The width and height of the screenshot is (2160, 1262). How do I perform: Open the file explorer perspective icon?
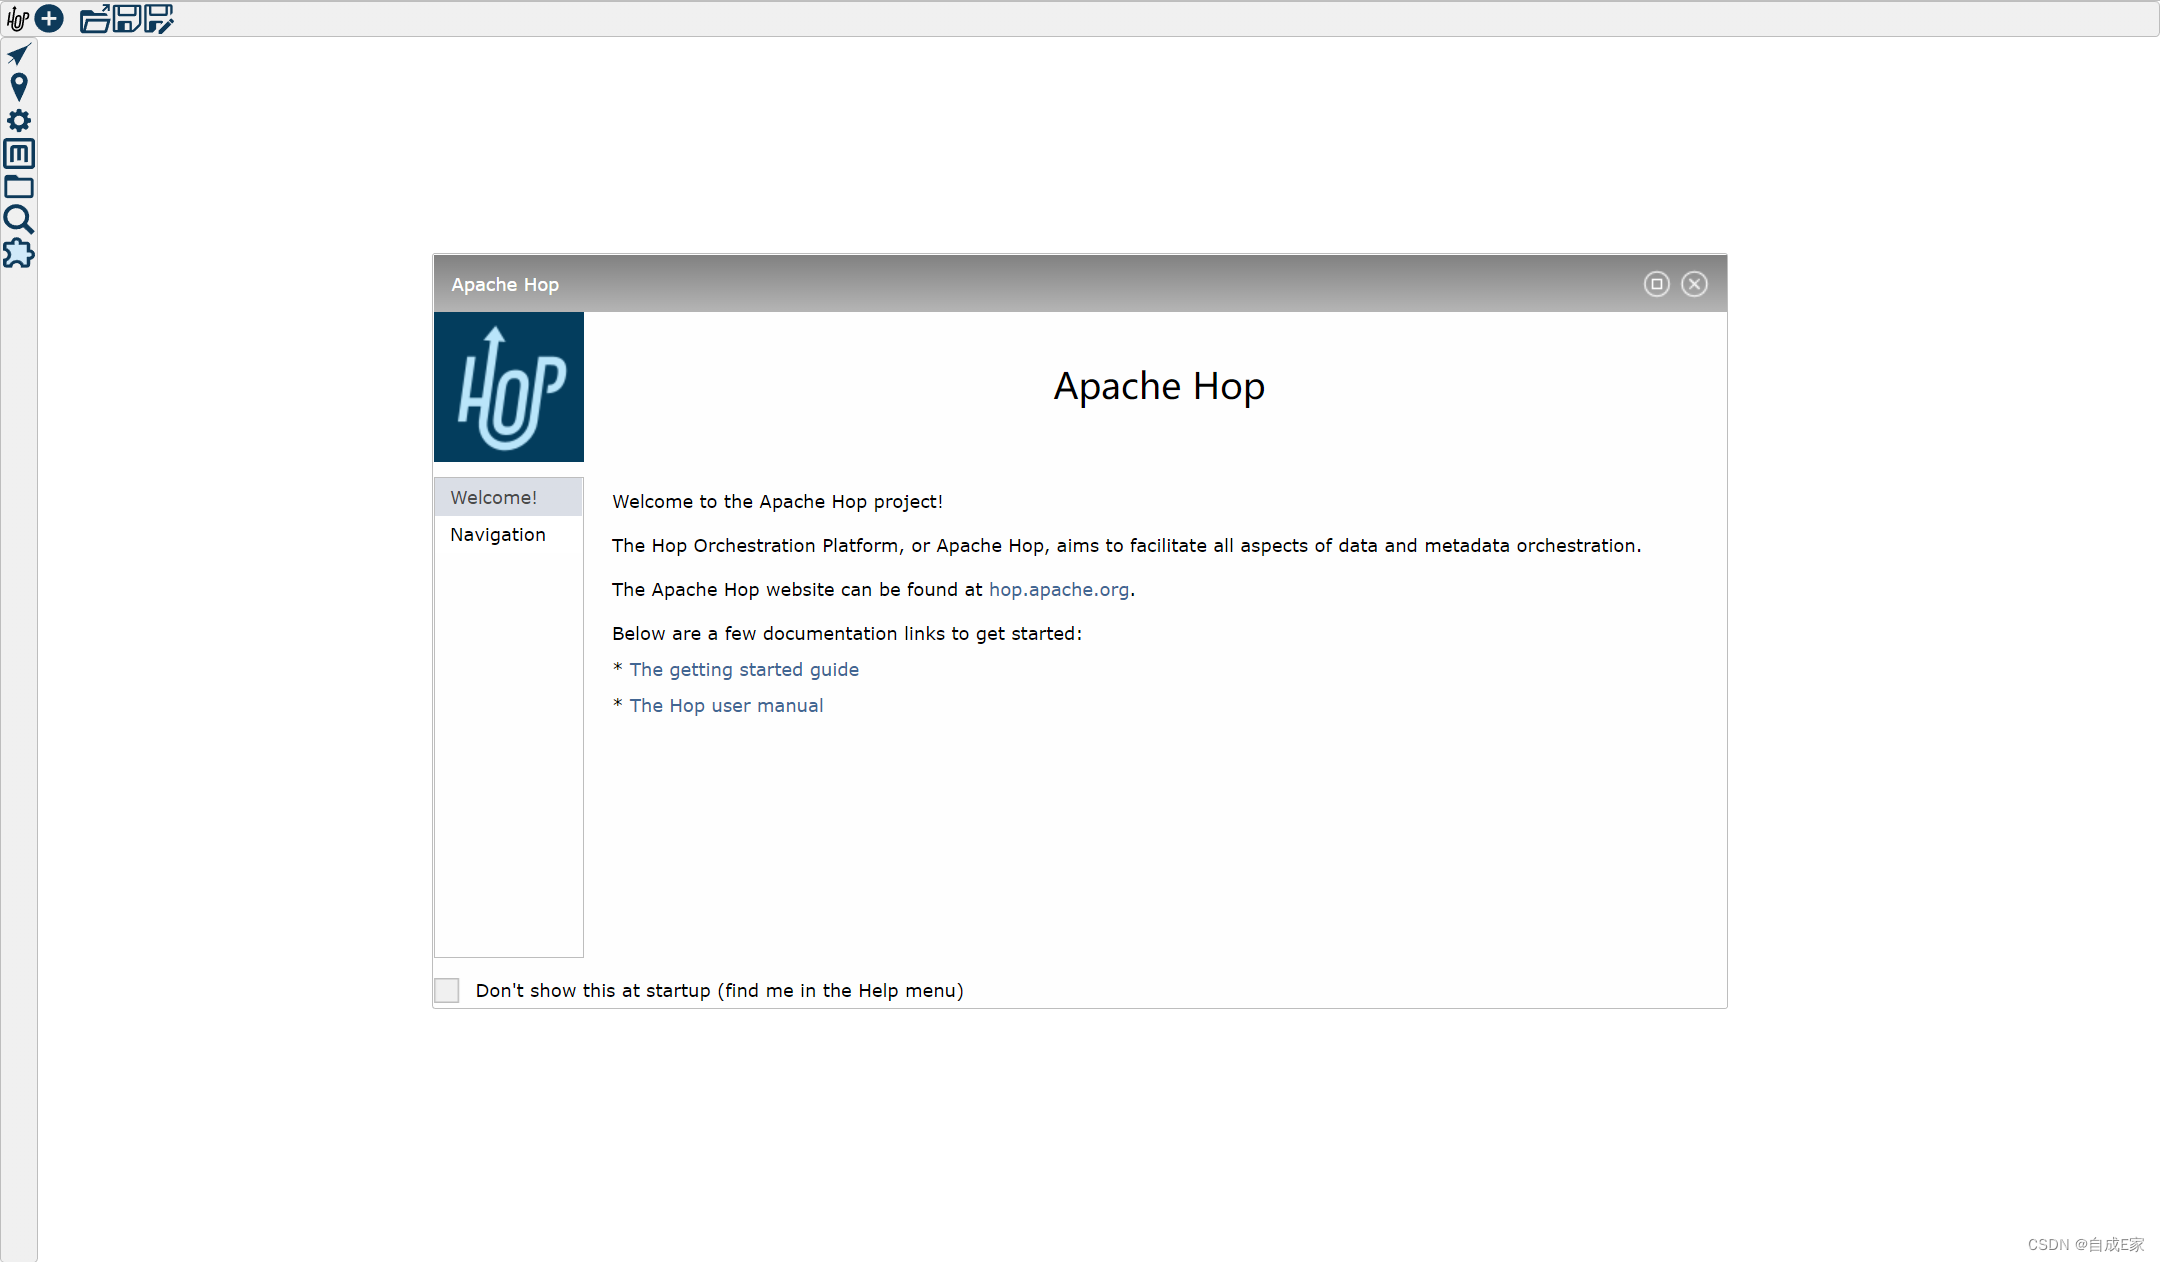tap(18, 187)
